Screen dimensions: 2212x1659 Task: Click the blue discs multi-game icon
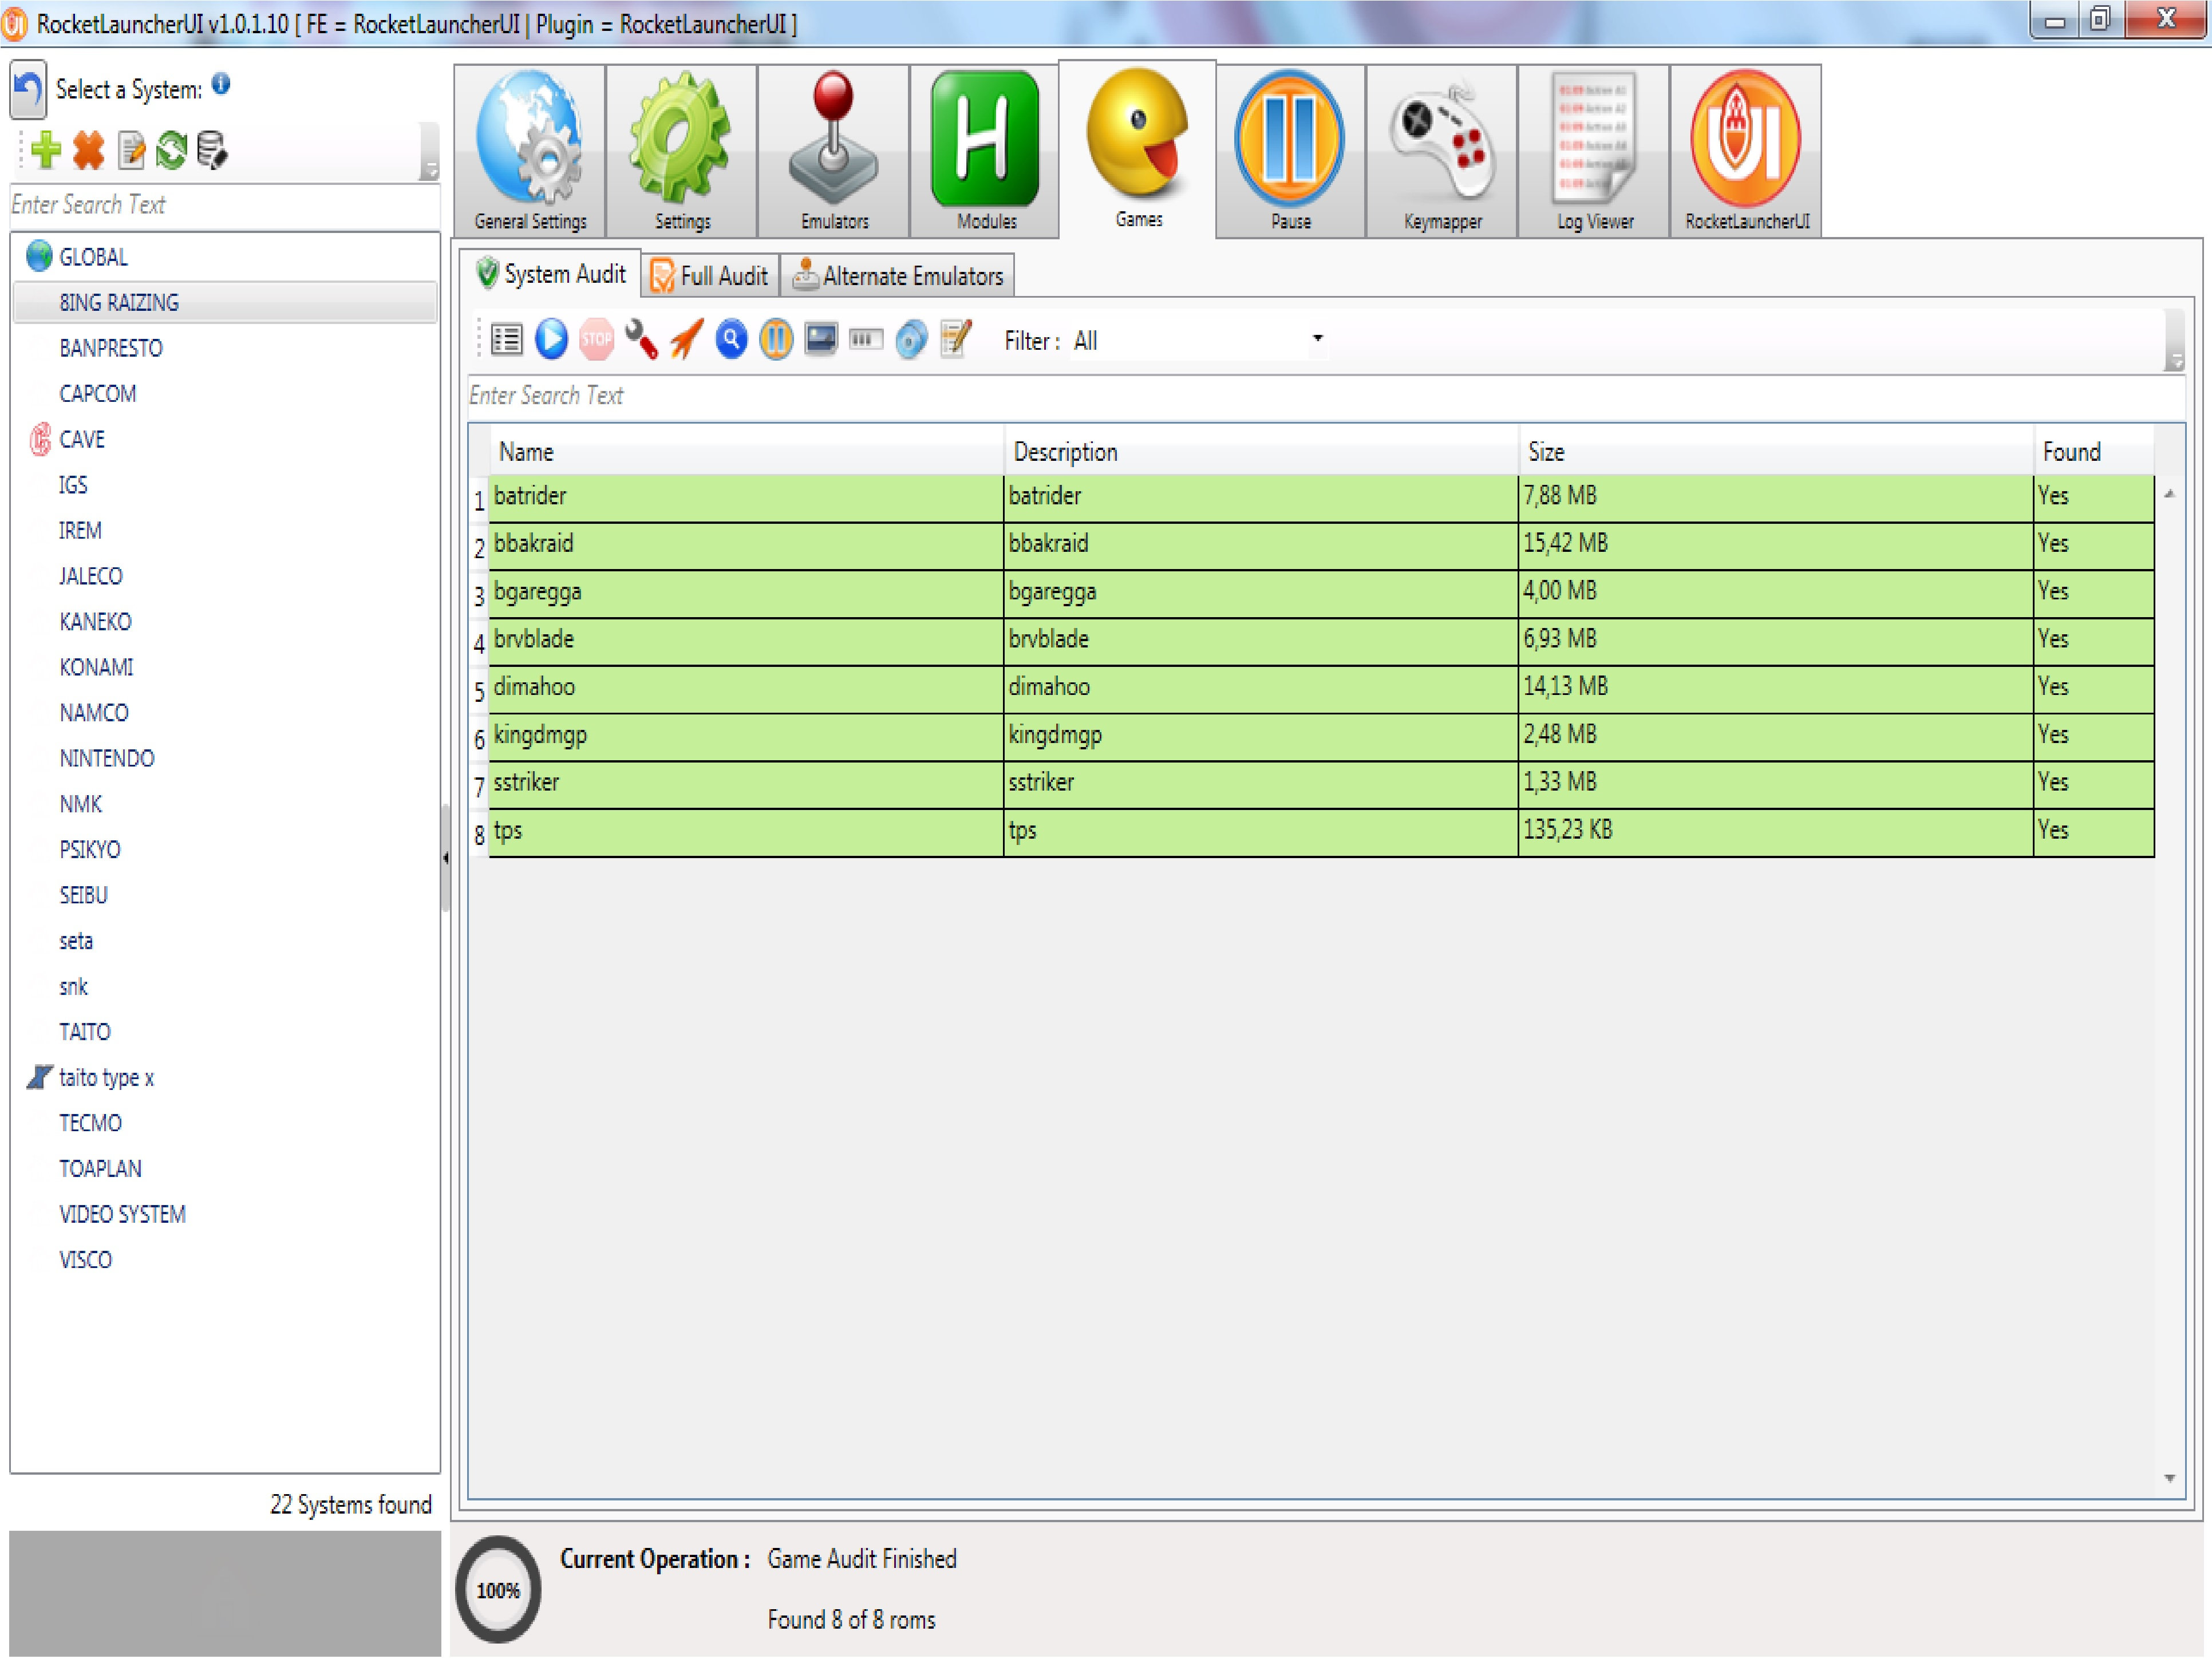point(911,340)
